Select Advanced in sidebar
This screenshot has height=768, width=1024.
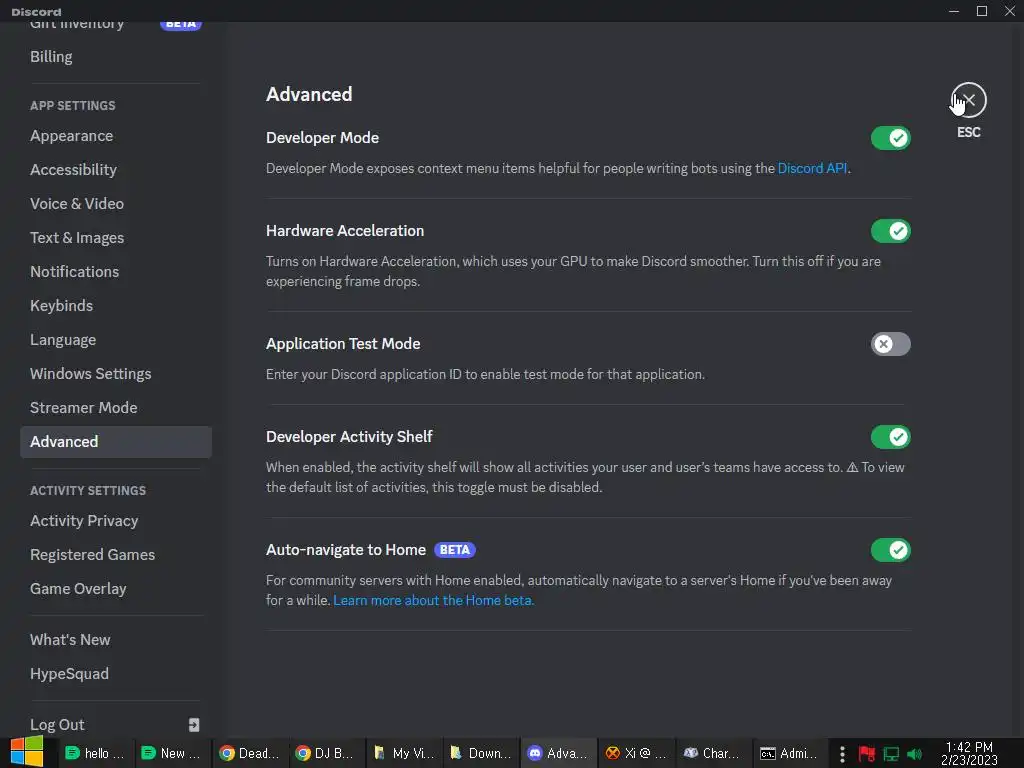116,442
